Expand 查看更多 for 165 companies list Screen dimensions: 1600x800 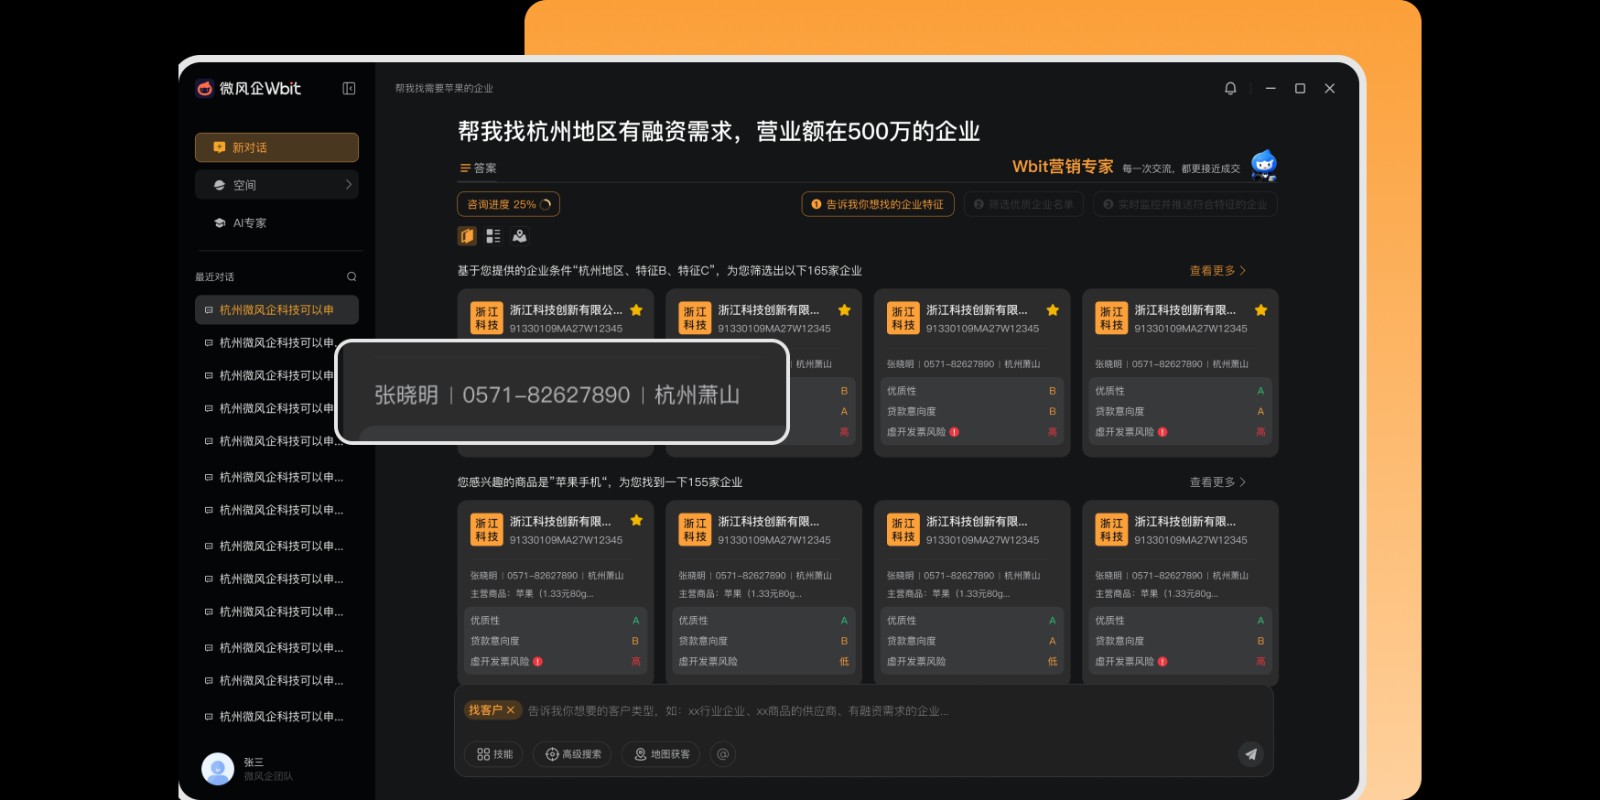click(x=1217, y=271)
